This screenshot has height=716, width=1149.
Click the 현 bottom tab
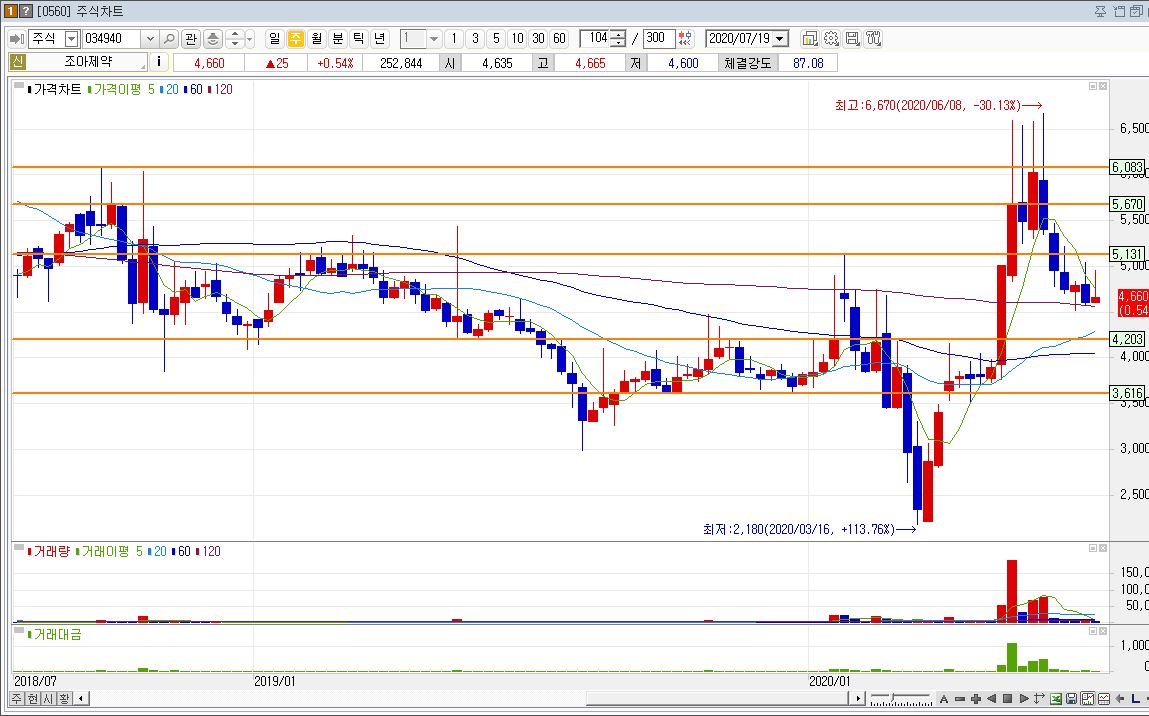[x=32, y=698]
